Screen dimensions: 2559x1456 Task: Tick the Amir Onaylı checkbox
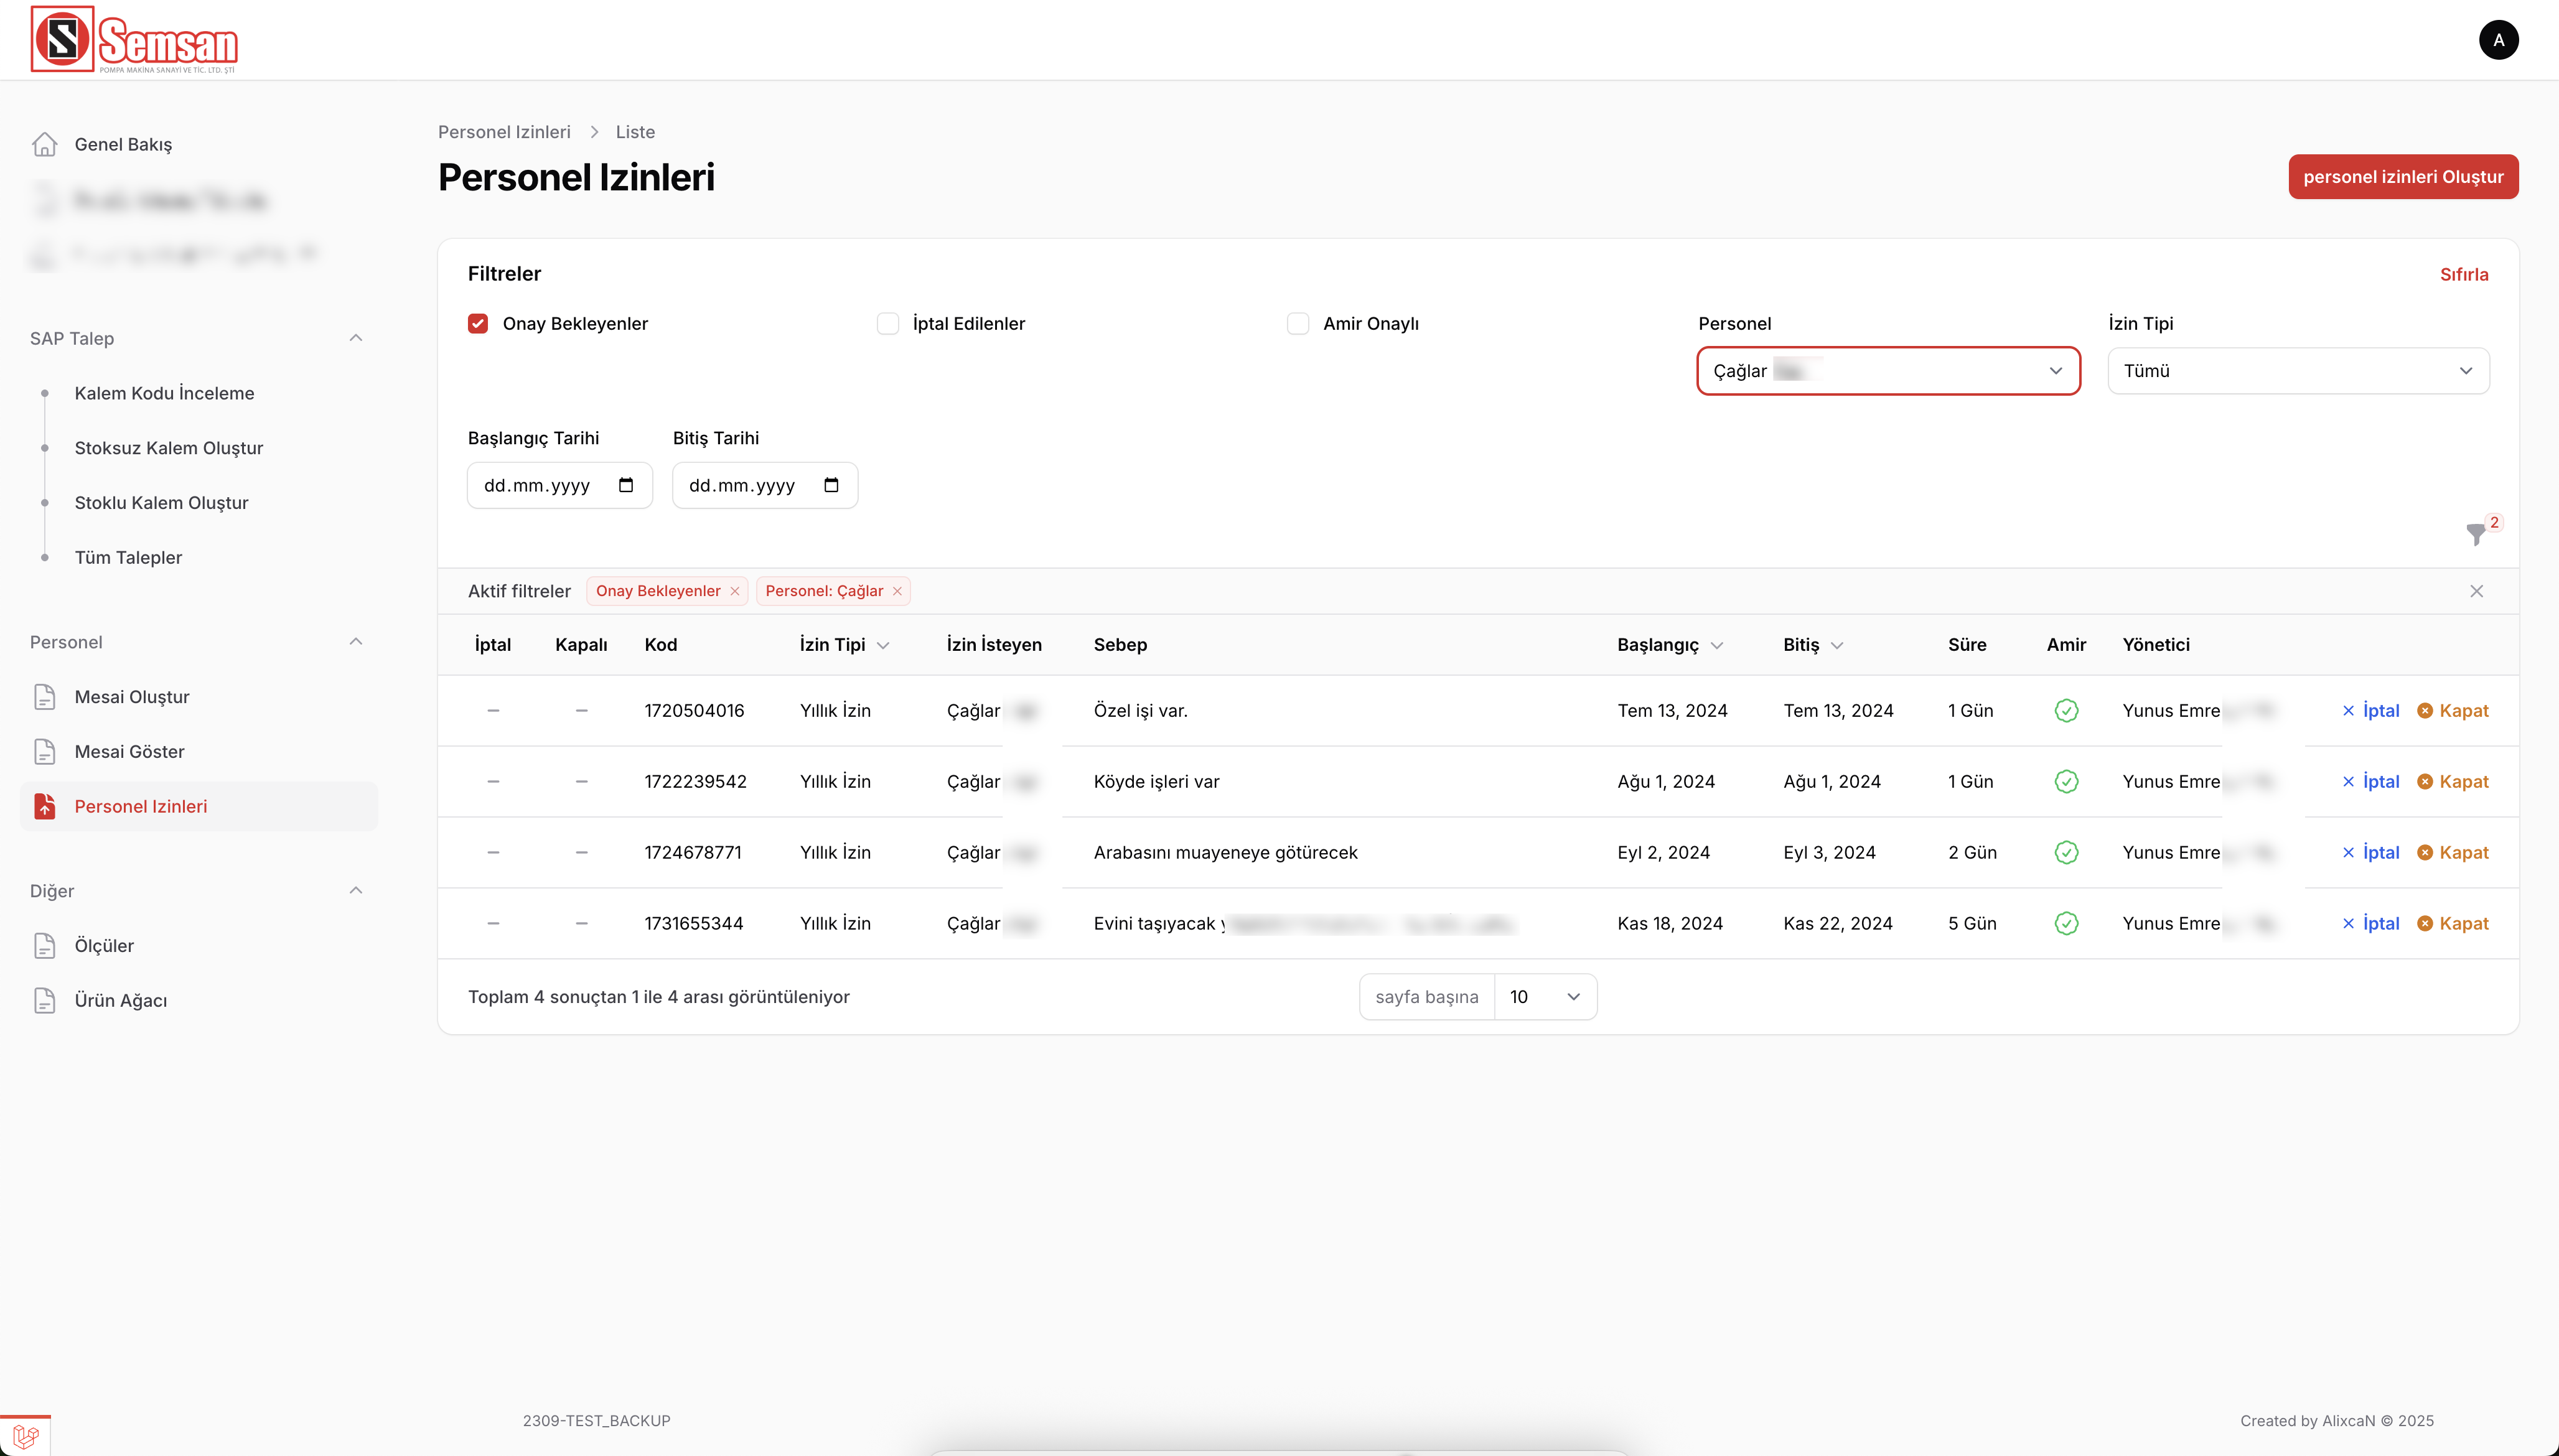(1298, 323)
